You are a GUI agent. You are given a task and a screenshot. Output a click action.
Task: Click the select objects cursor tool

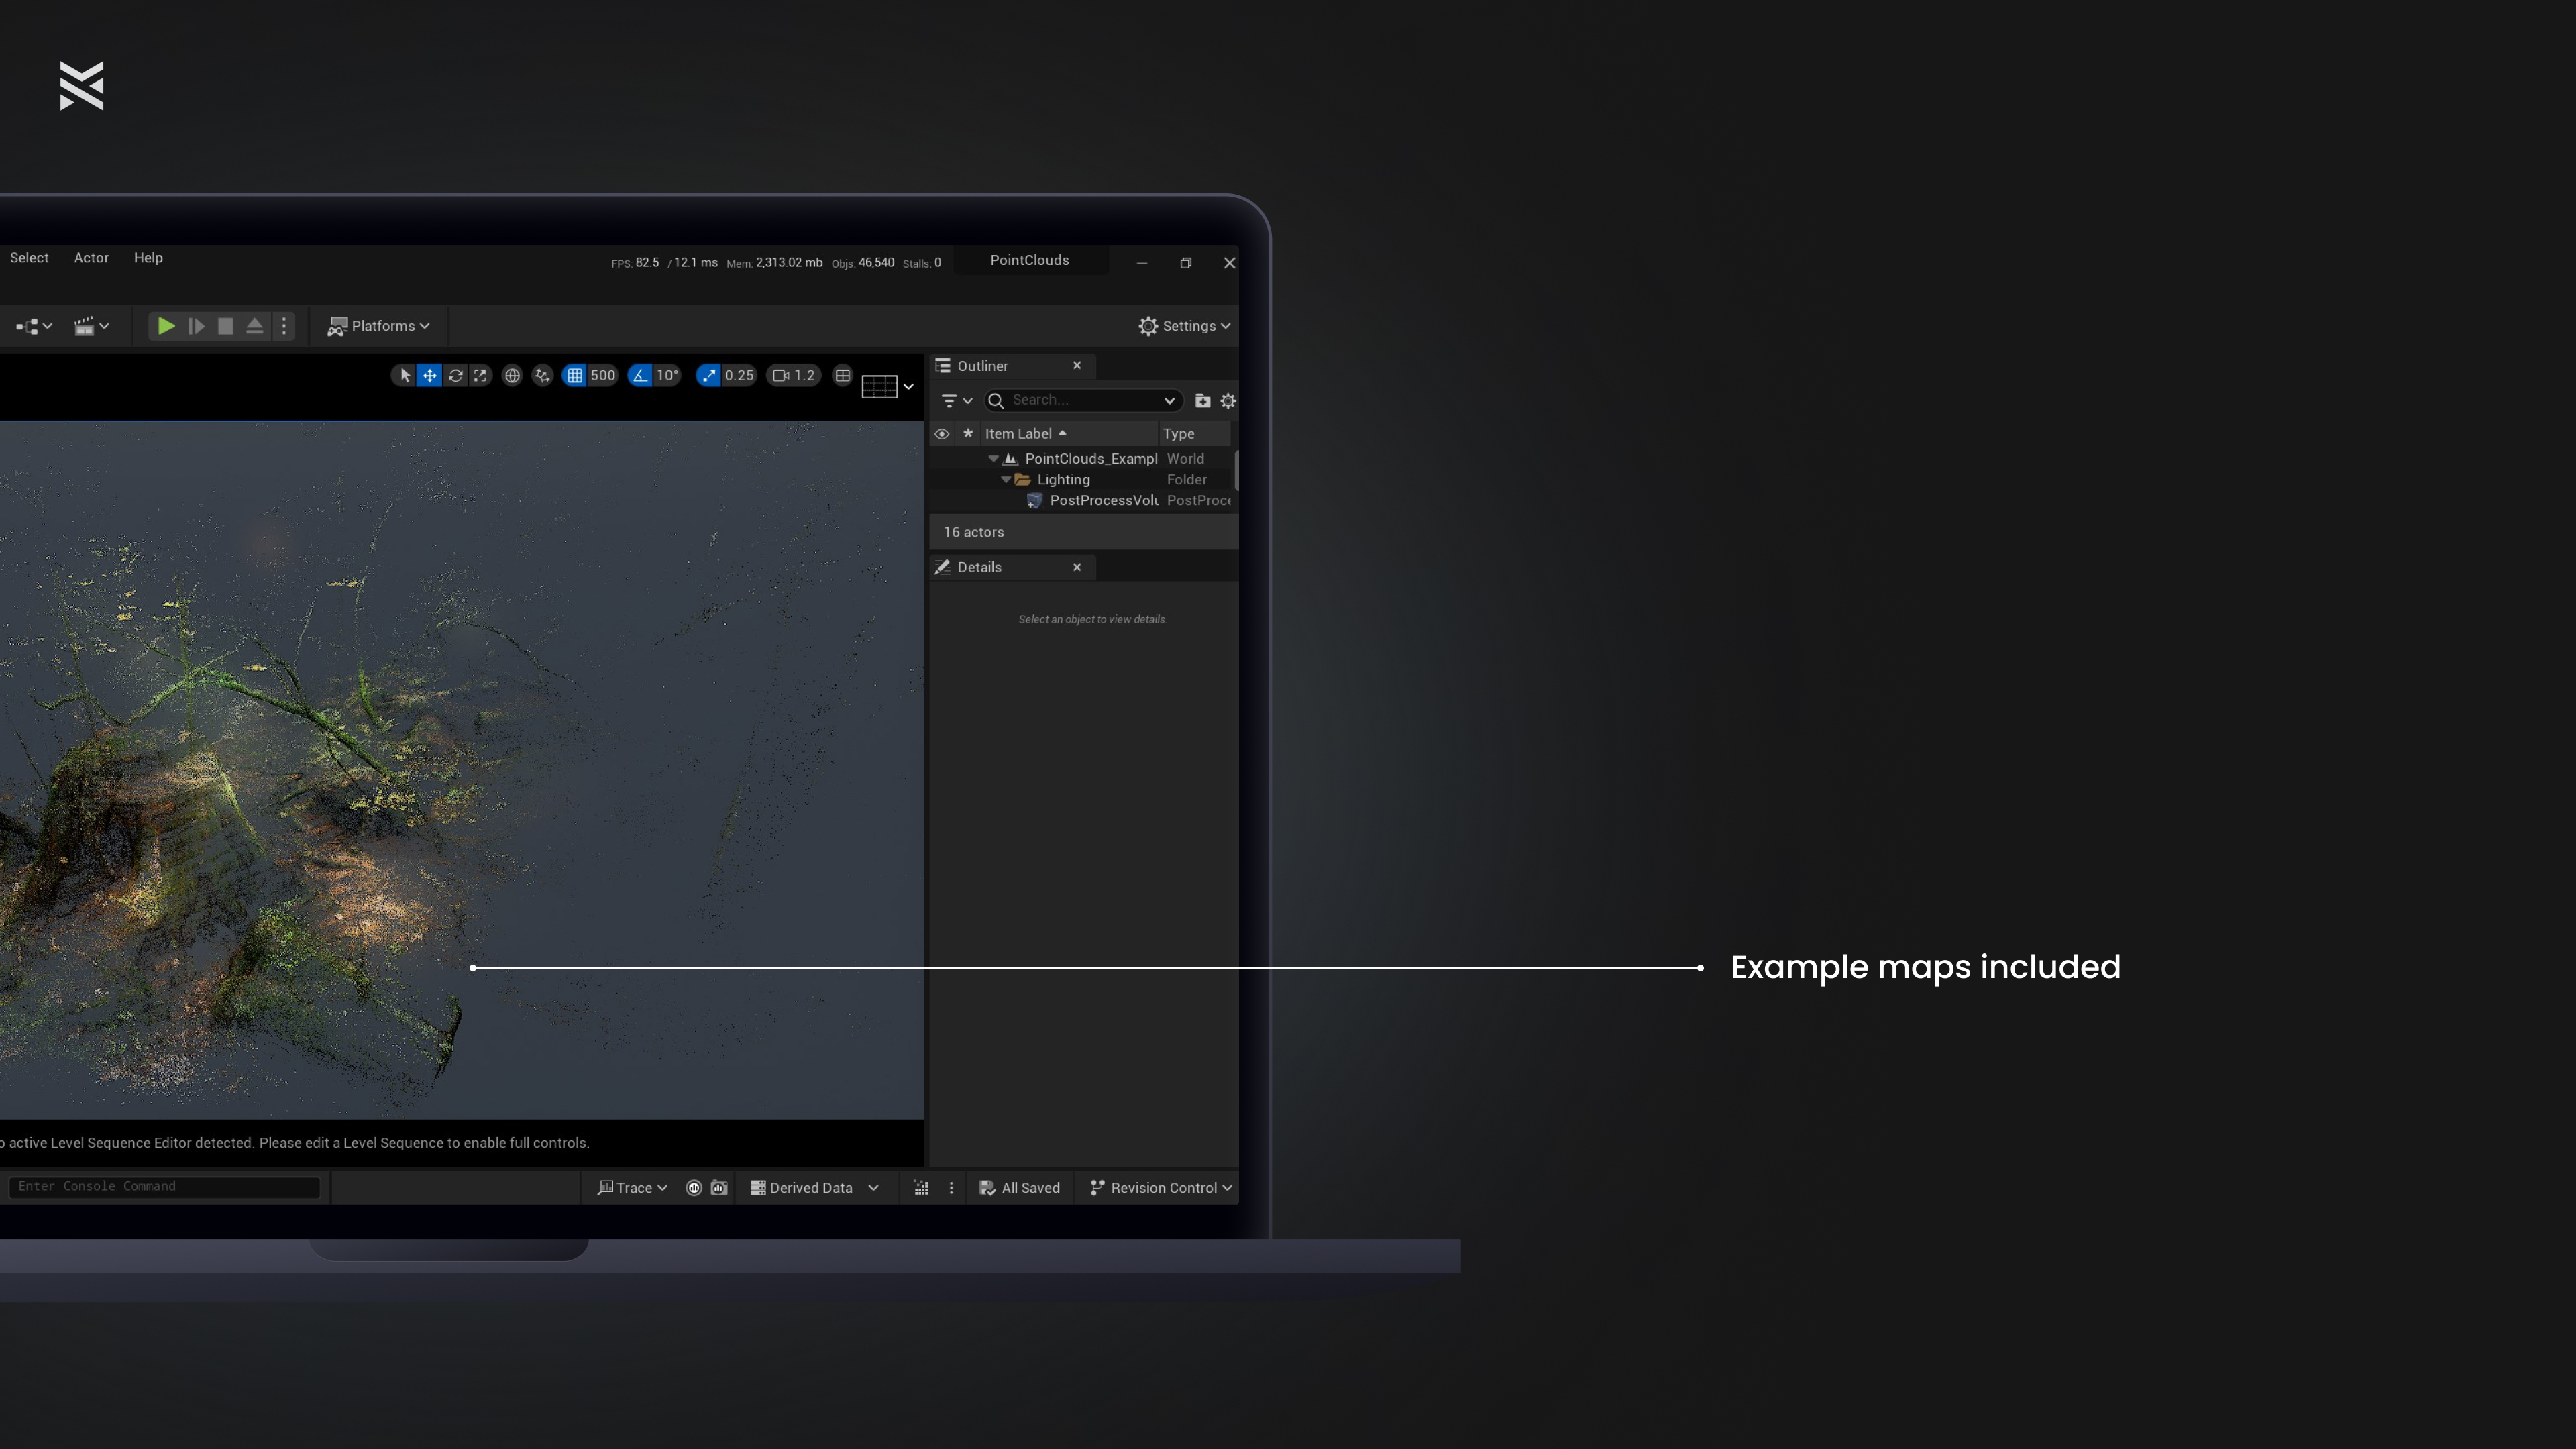404,376
